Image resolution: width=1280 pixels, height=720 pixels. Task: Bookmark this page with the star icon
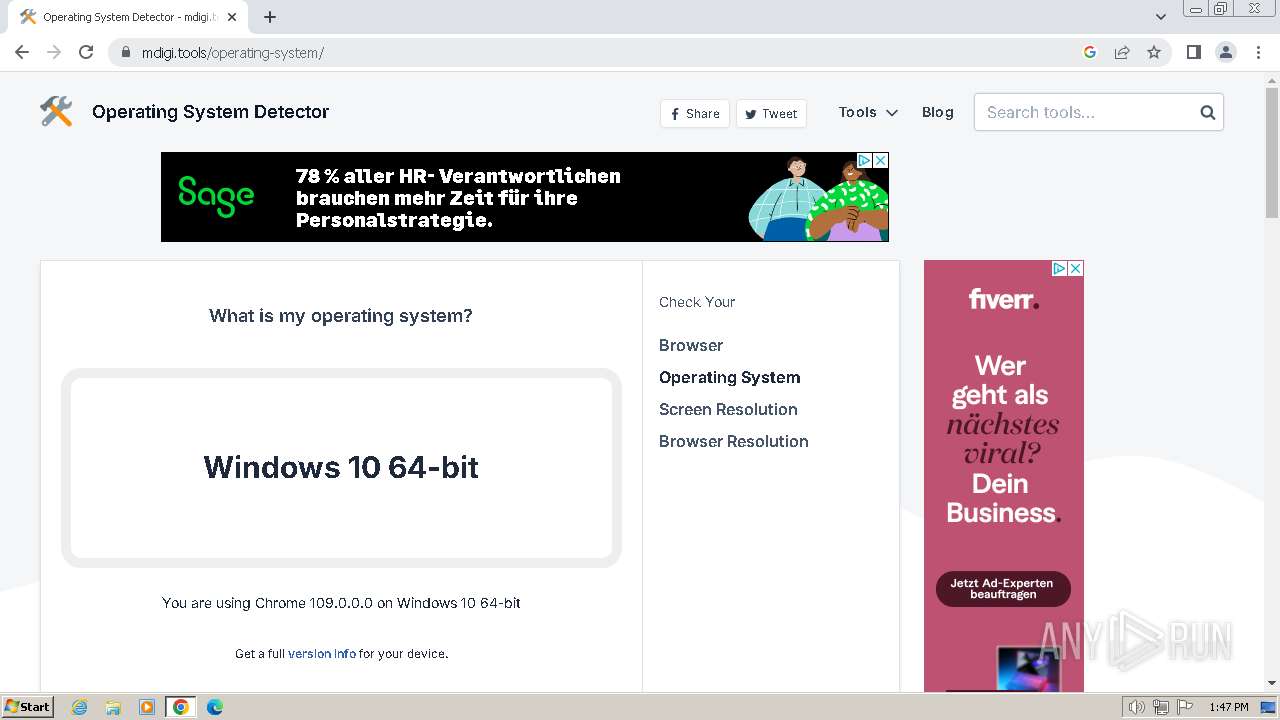pyautogui.click(x=1154, y=52)
